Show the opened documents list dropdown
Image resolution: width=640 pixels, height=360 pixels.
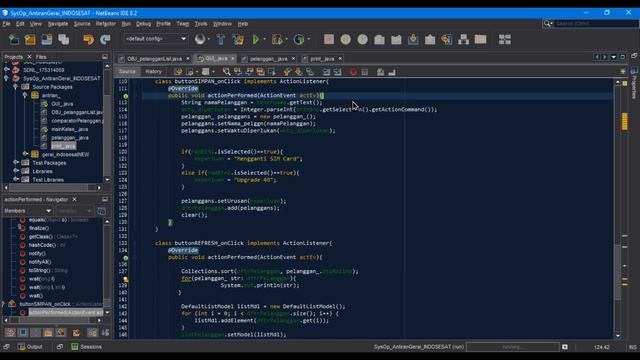point(613,57)
